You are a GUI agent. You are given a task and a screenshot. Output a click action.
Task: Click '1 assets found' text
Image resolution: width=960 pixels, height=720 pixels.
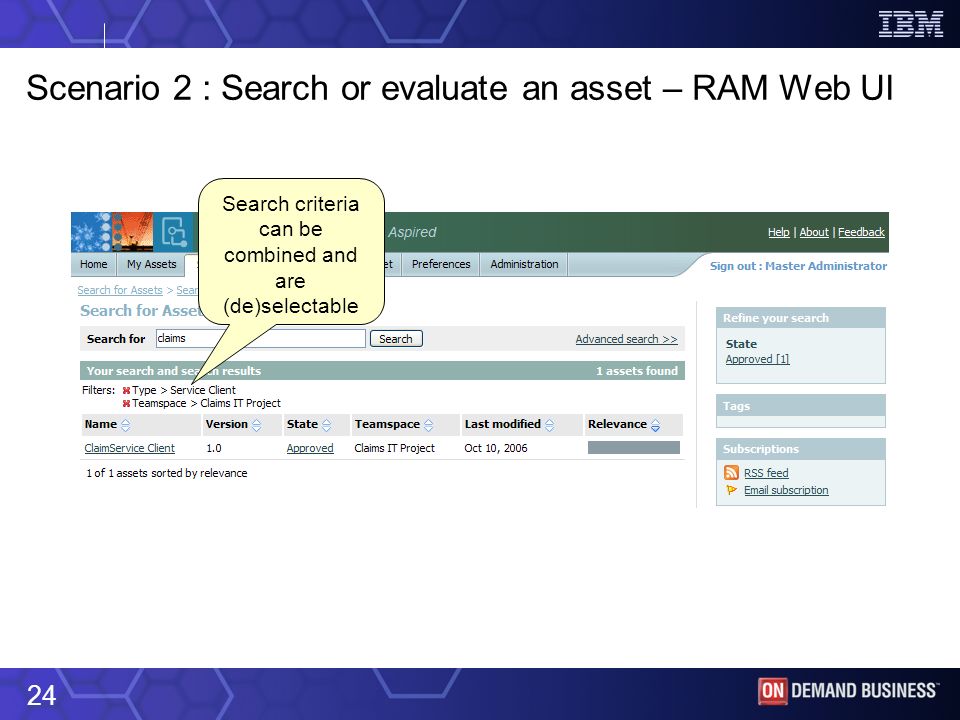click(637, 371)
